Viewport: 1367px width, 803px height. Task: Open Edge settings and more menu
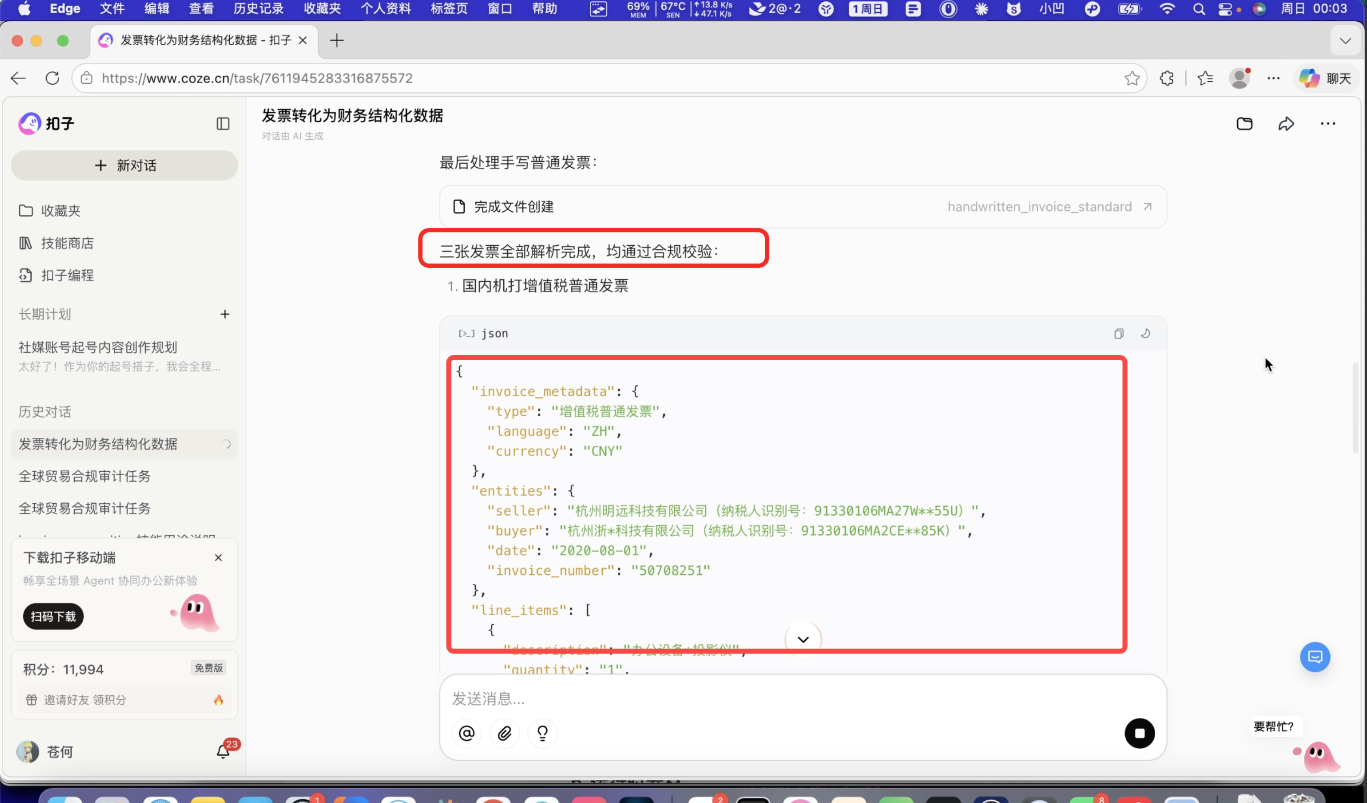(1273, 78)
